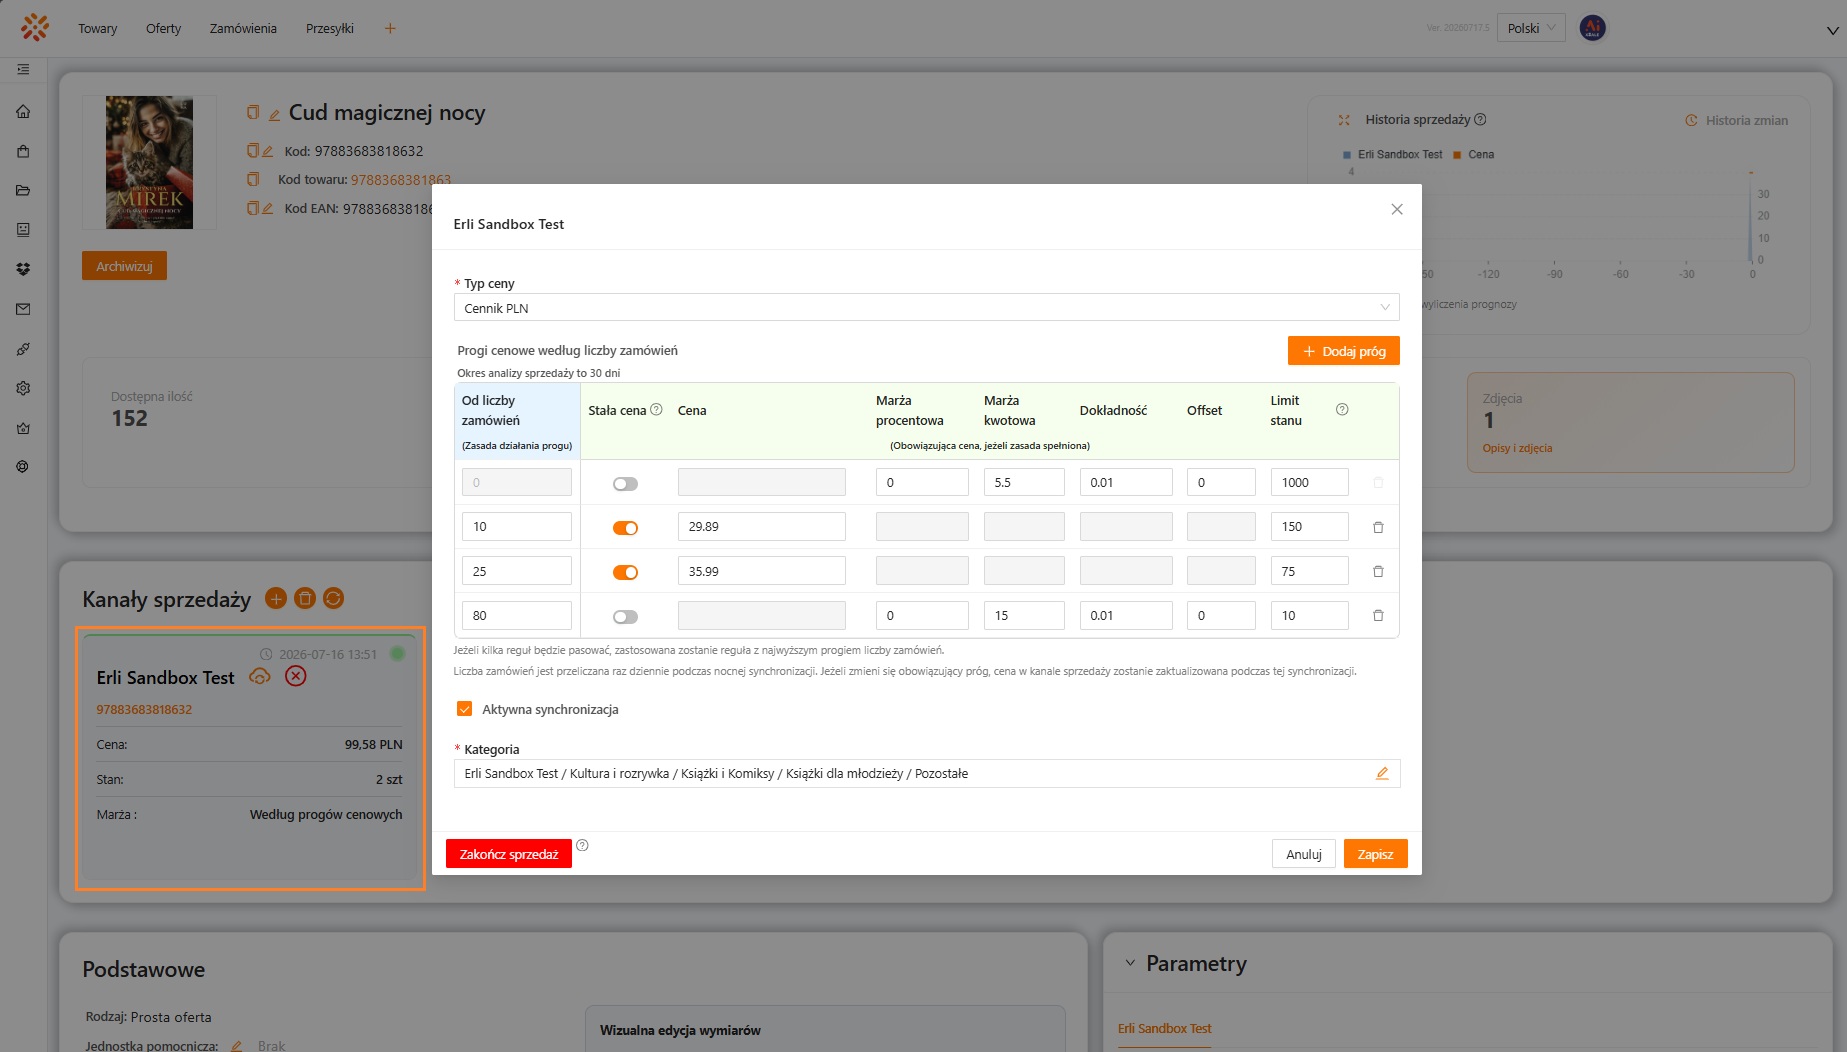Open help icon next to Stała cena
This screenshot has height=1052, width=1847.
[656, 410]
